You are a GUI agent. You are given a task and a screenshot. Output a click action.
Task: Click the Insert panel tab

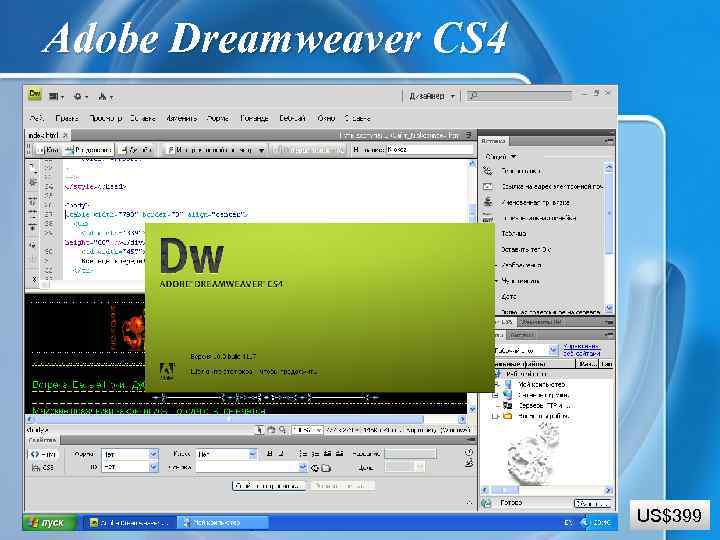(493, 141)
